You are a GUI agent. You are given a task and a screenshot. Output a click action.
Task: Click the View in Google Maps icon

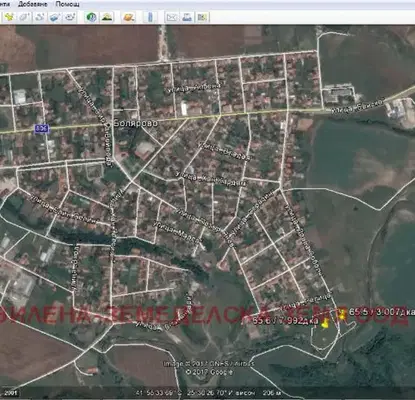[202, 17]
